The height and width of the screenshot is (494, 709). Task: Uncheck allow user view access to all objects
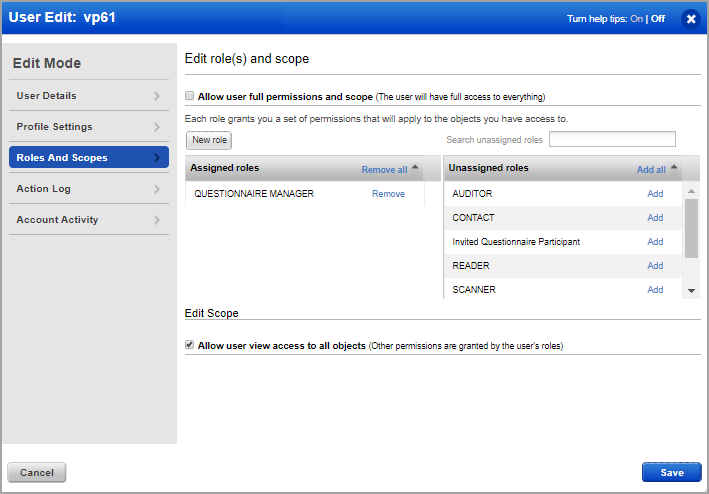point(190,345)
